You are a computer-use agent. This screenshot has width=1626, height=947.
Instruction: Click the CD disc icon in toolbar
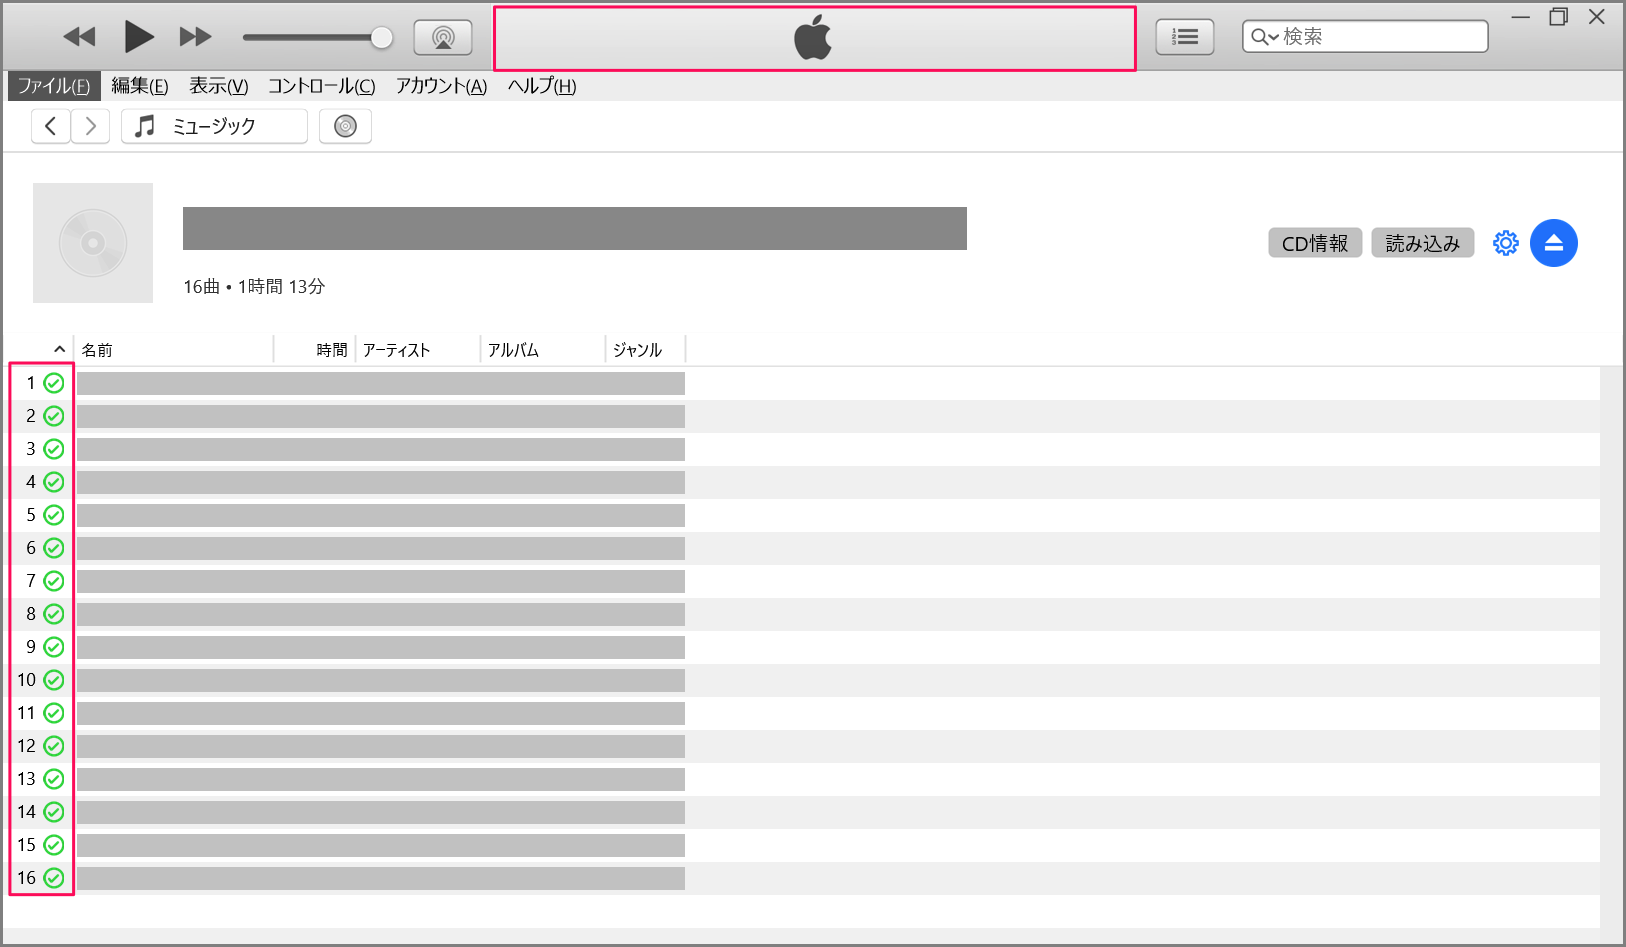pyautogui.click(x=345, y=126)
